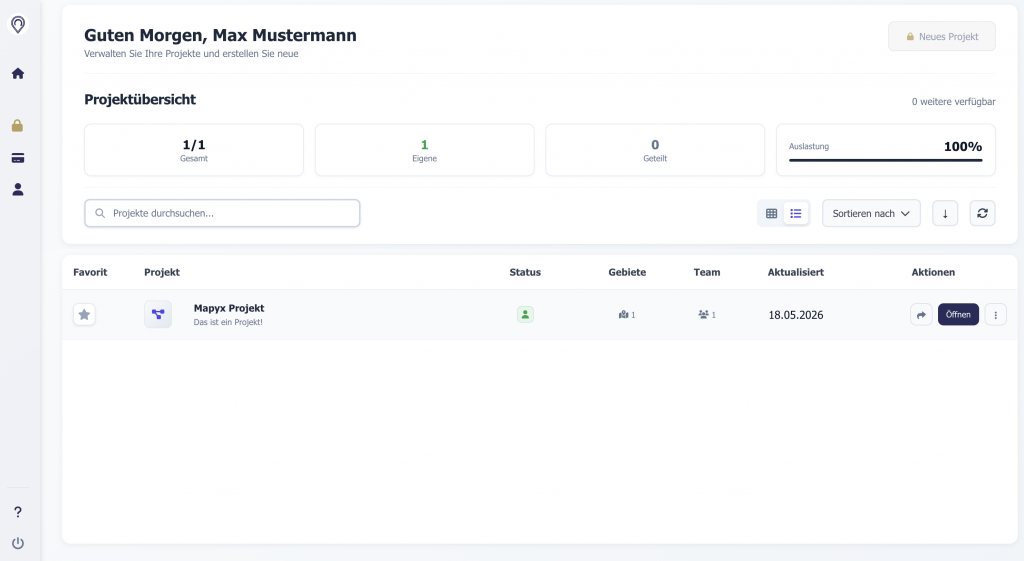Click the Projektübersicht heading
This screenshot has height=561, width=1024.
[x=140, y=99]
